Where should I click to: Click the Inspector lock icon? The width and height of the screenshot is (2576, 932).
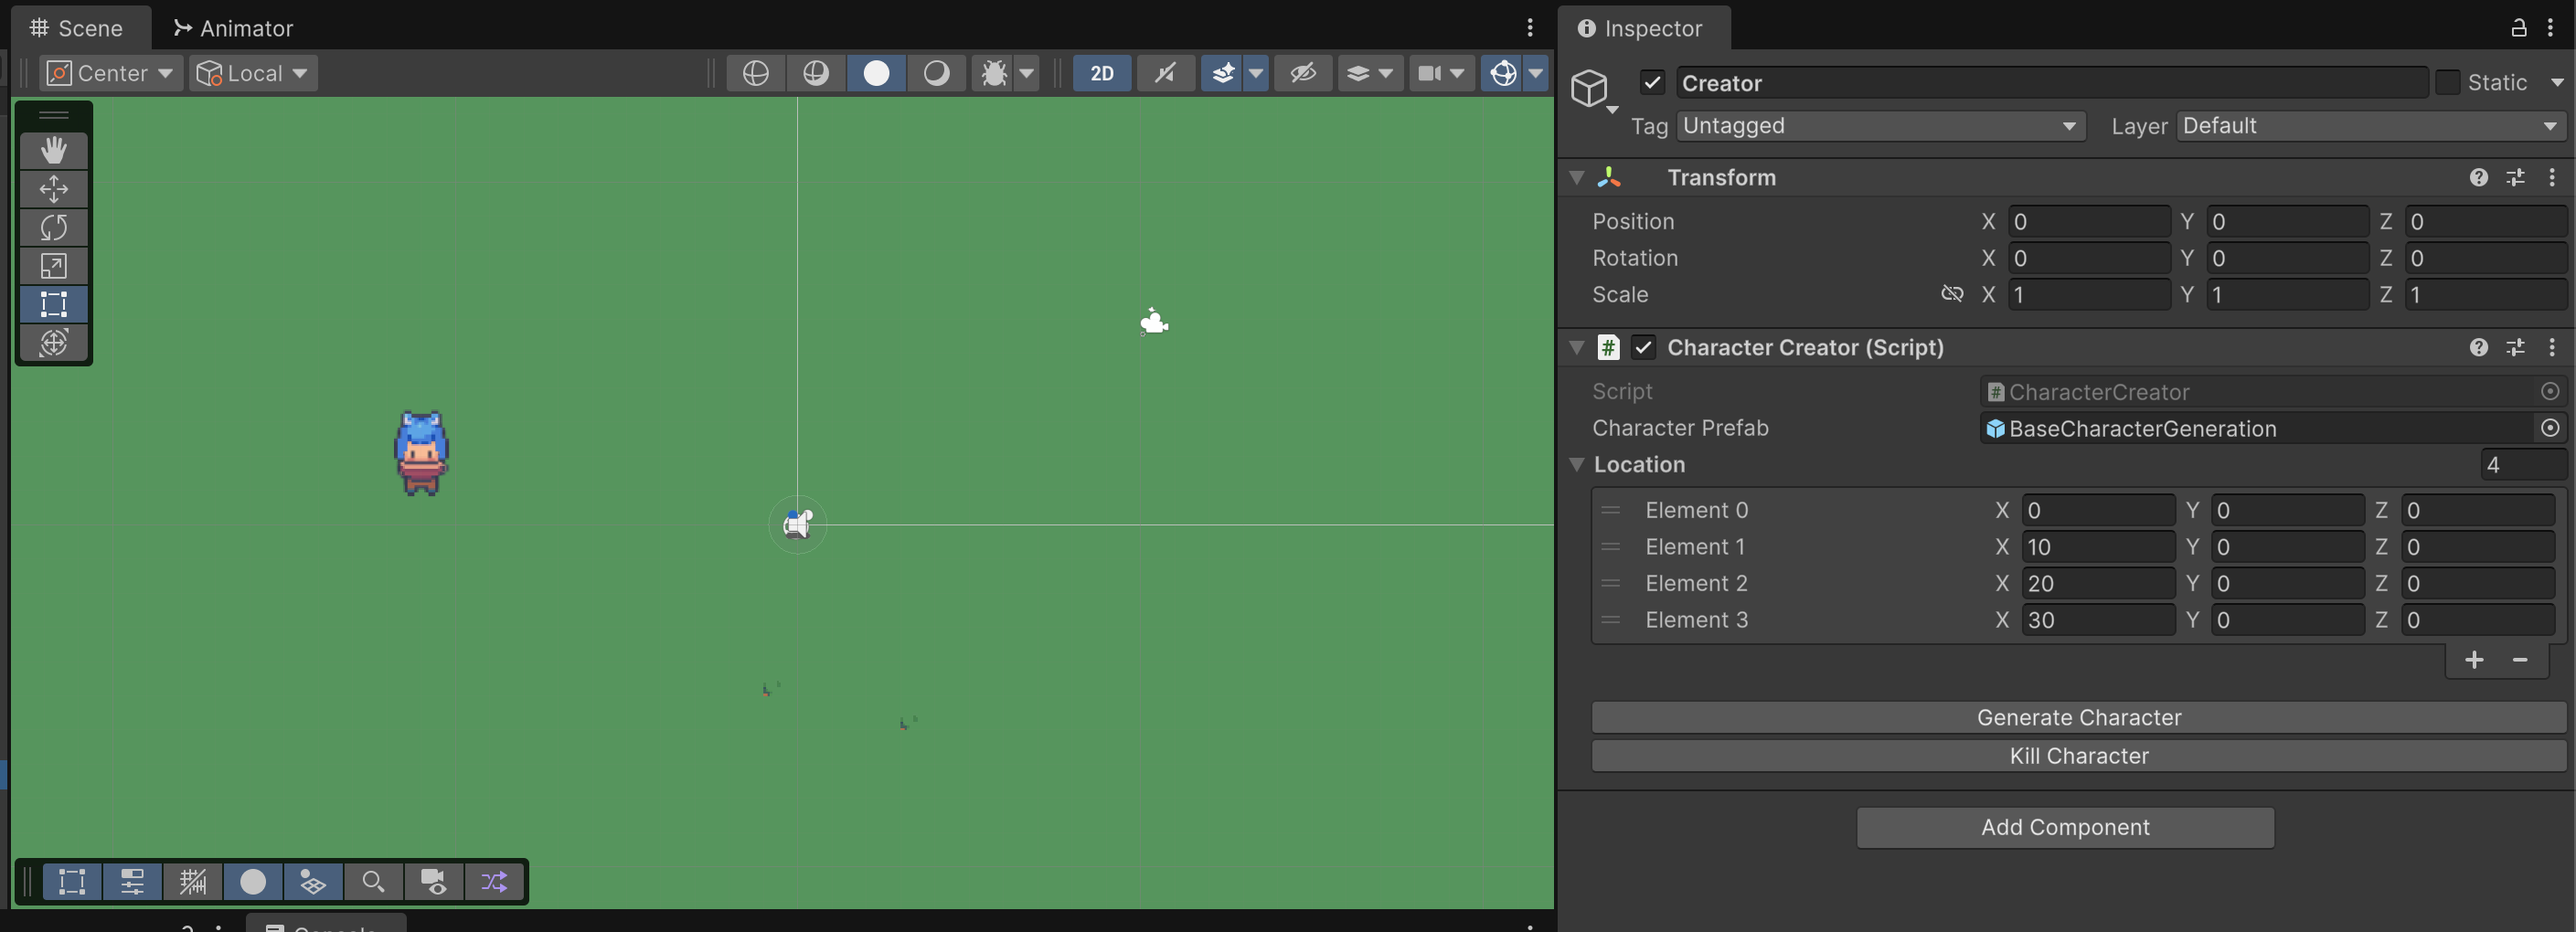point(2518,28)
